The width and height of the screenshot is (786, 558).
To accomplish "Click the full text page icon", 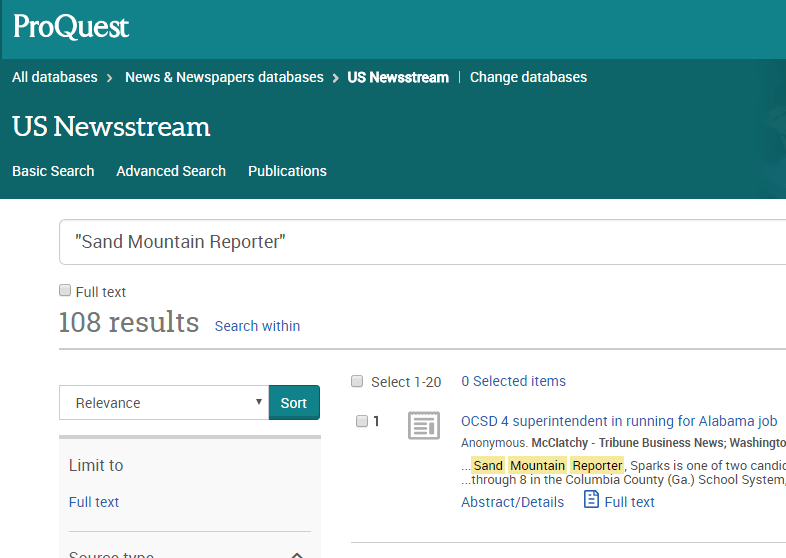I will click(x=591, y=500).
